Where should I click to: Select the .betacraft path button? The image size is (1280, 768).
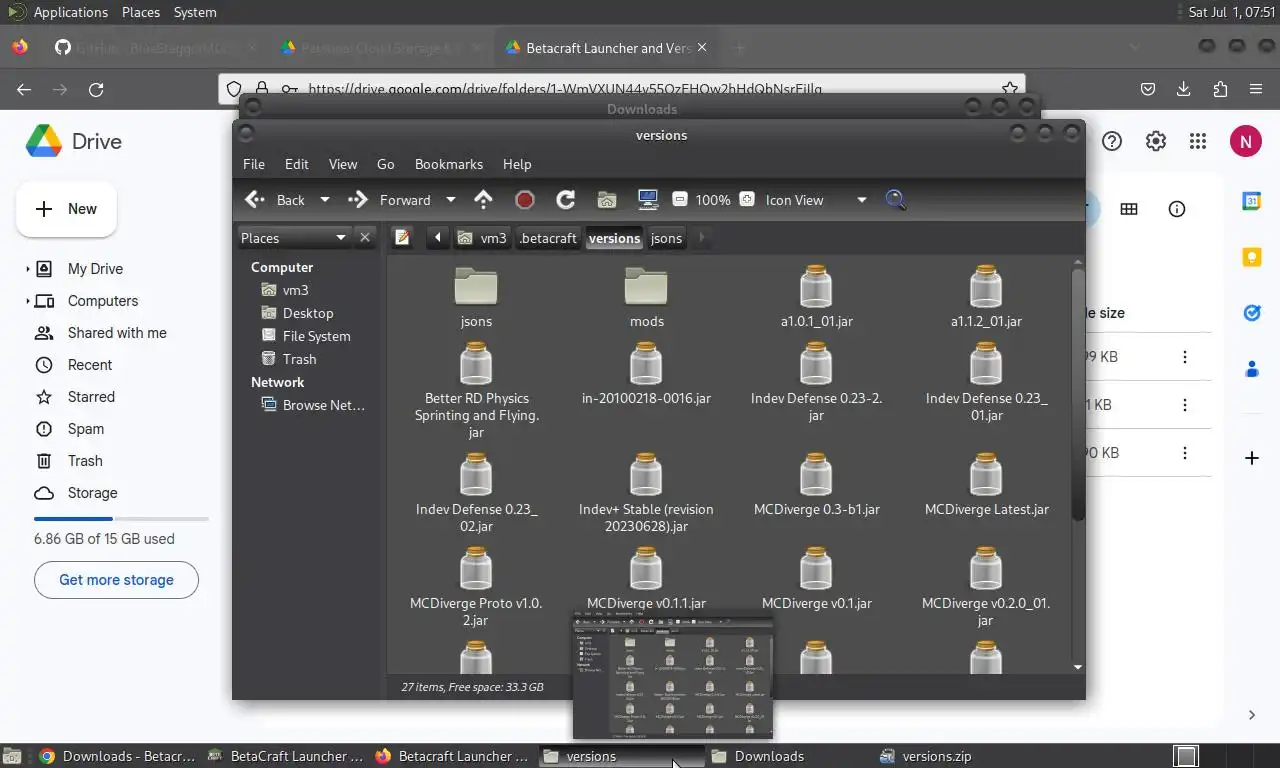click(x=548, y=238)
